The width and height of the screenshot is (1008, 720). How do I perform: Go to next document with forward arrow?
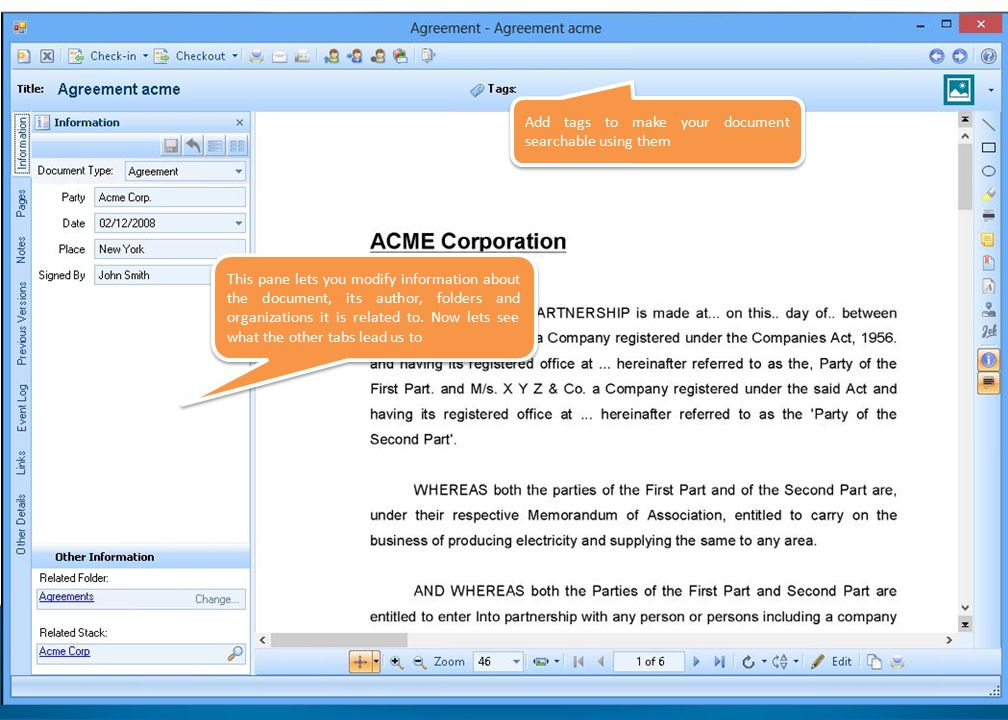pos(960,57)
